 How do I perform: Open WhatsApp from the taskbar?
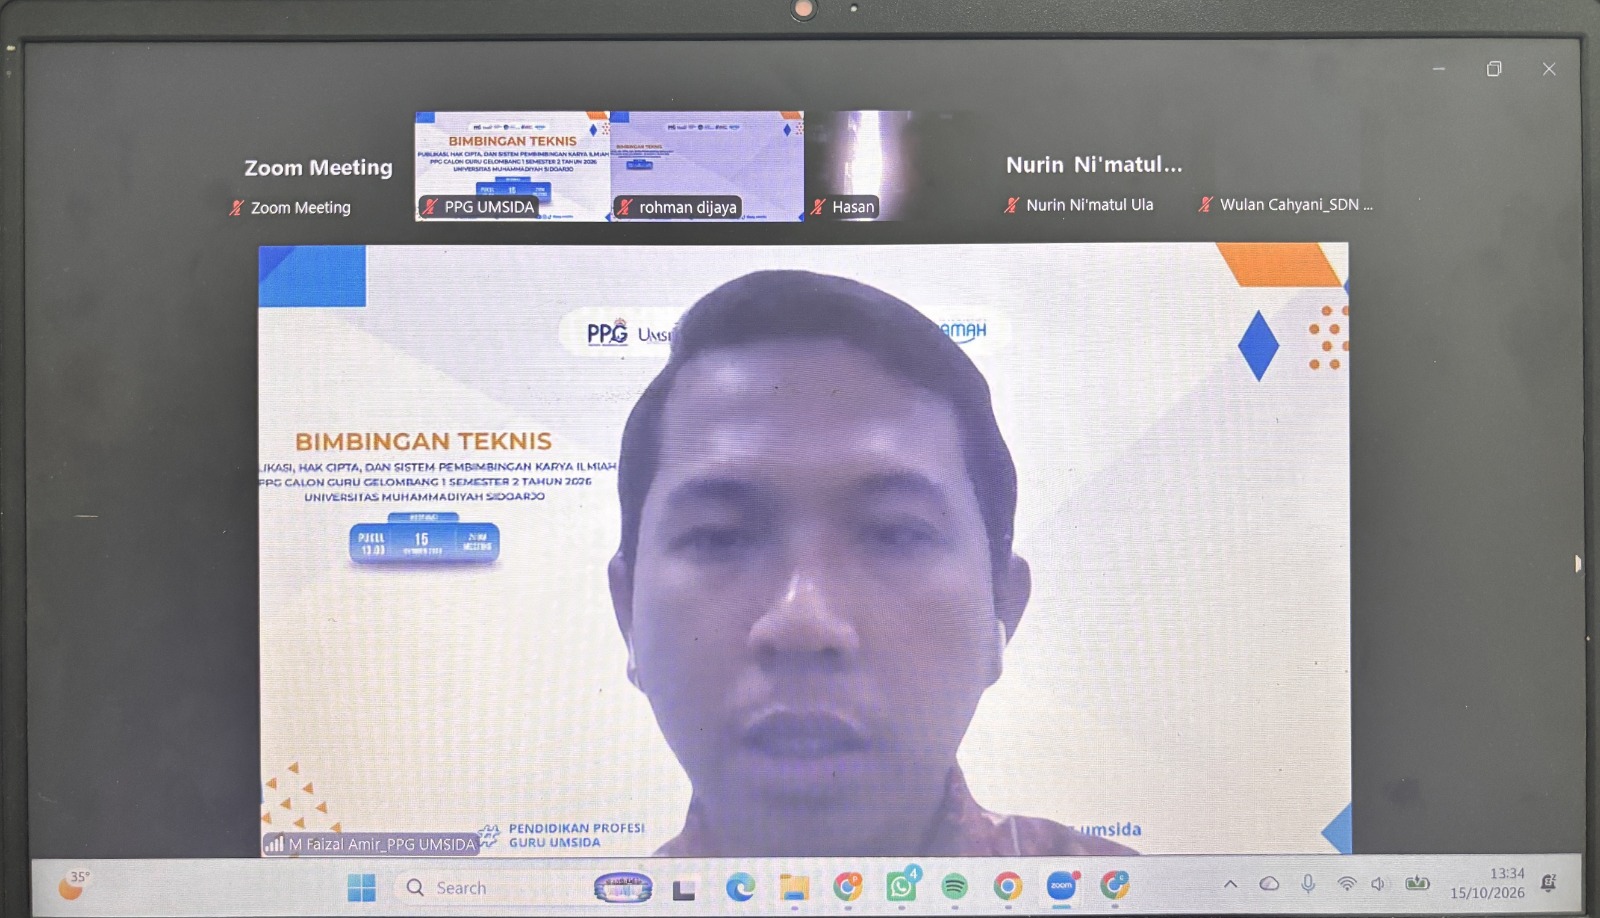(901, 886)
